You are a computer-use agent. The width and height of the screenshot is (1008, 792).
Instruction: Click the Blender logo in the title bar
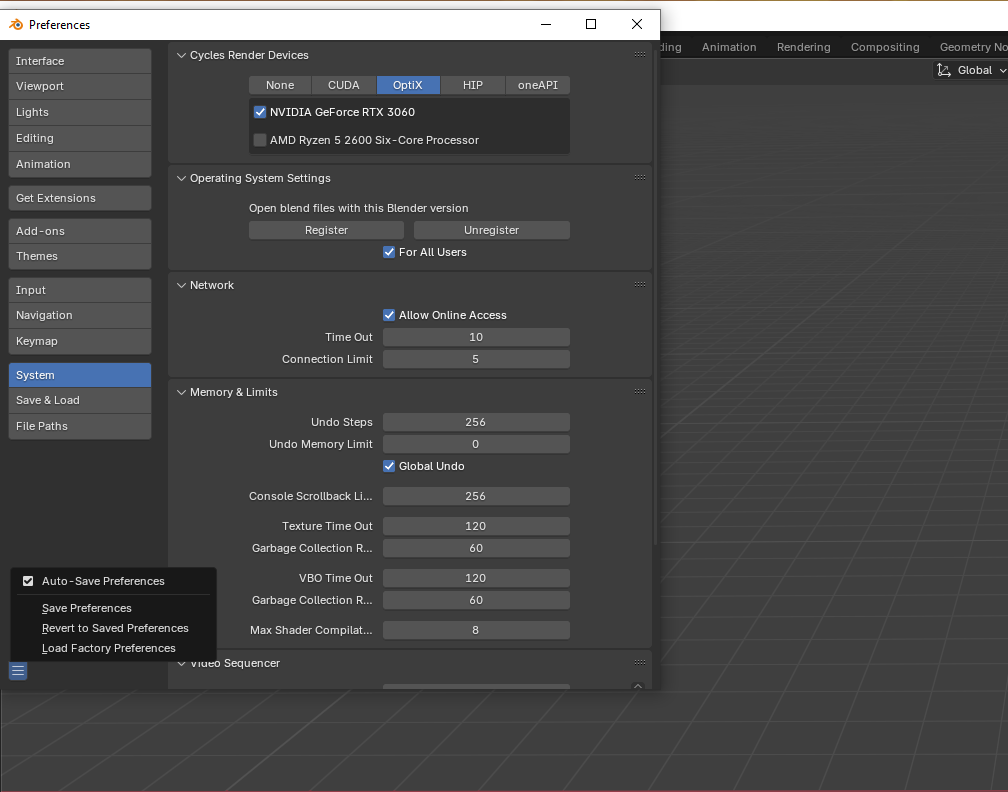[x=16, y=24]
